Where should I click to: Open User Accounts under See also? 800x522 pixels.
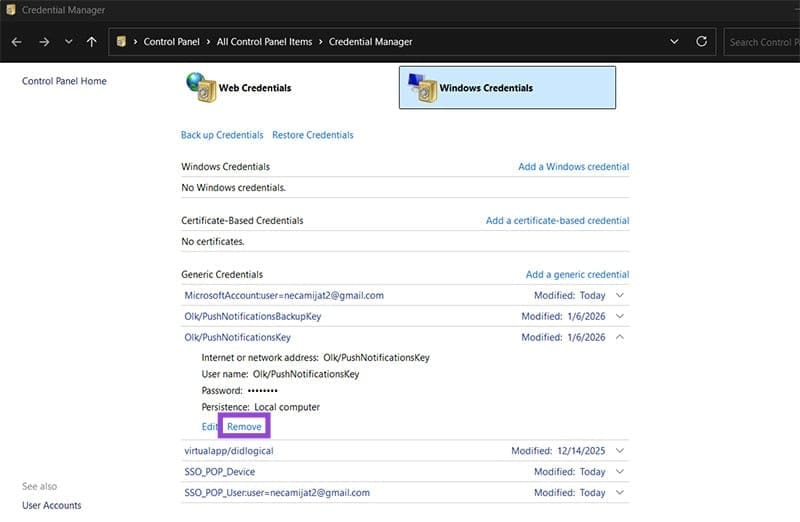[x=52, y=506]
